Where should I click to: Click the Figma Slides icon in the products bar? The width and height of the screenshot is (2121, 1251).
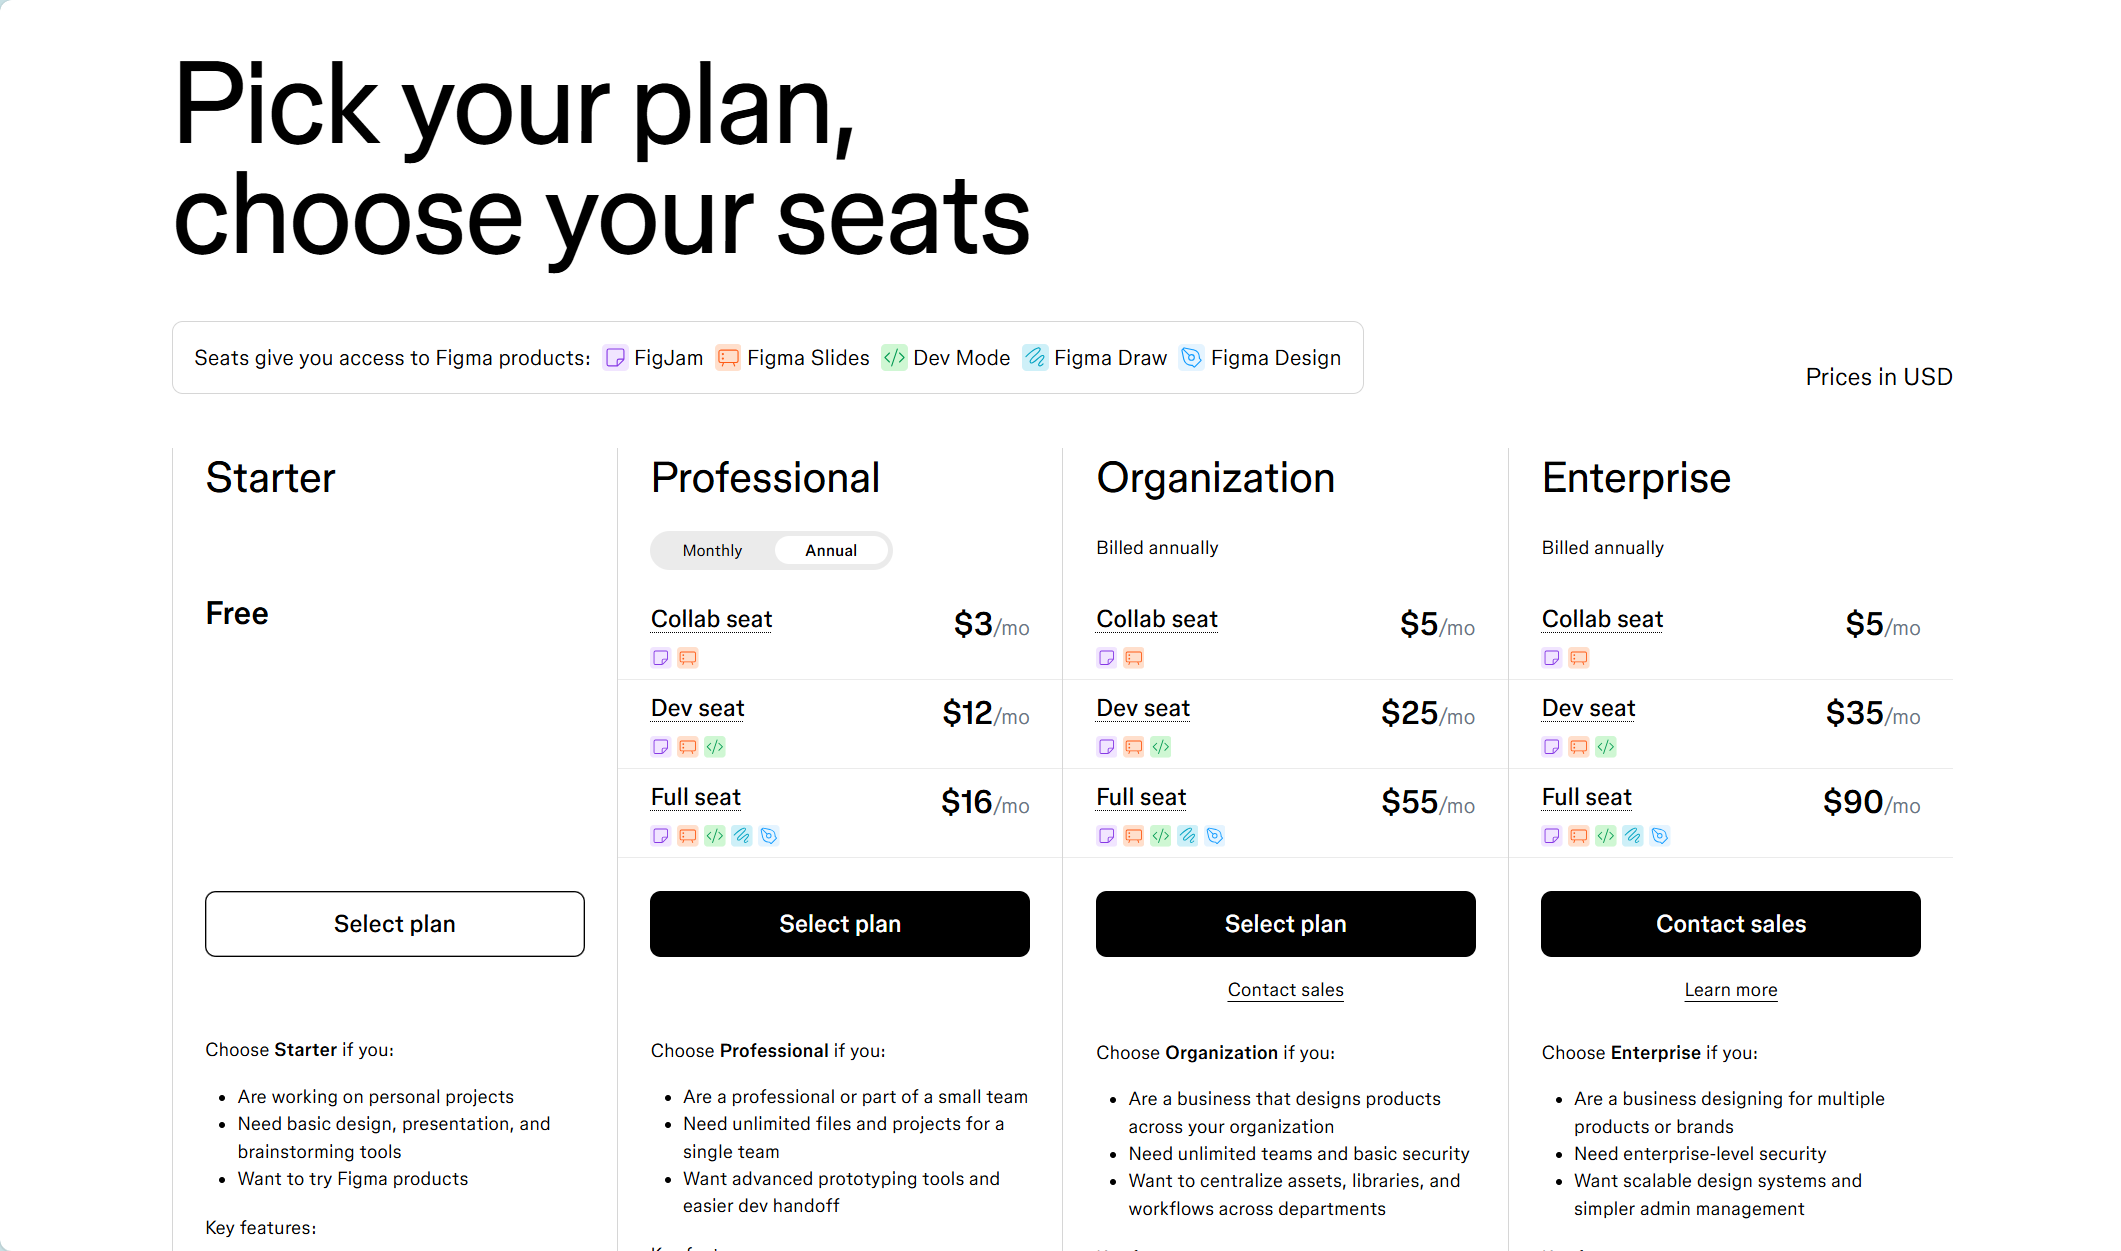tap(728, 358)
